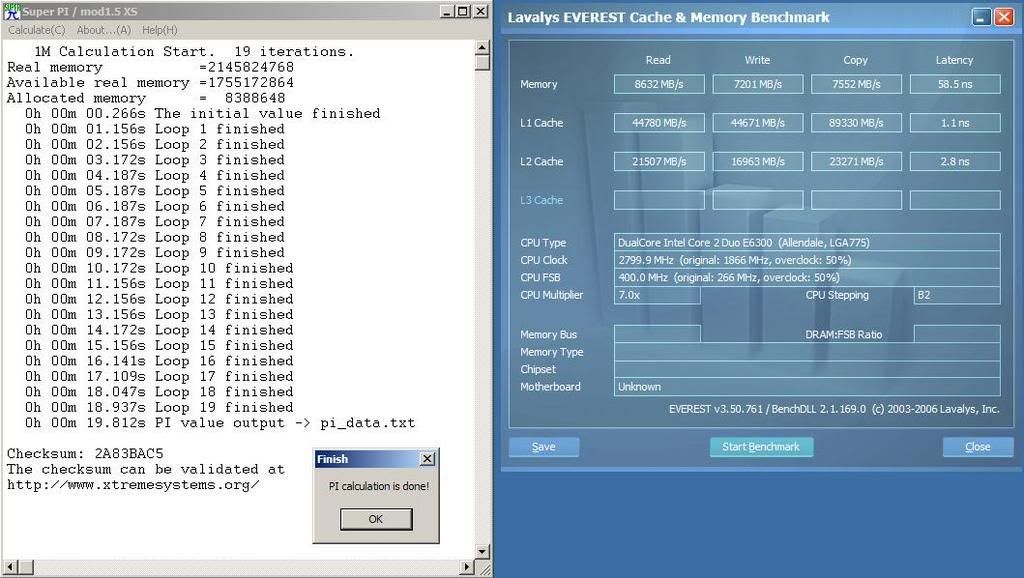
Task: Click Super PI vertical scrollbar down arrow
Action: pyautogui.click(x=483, y=552)
